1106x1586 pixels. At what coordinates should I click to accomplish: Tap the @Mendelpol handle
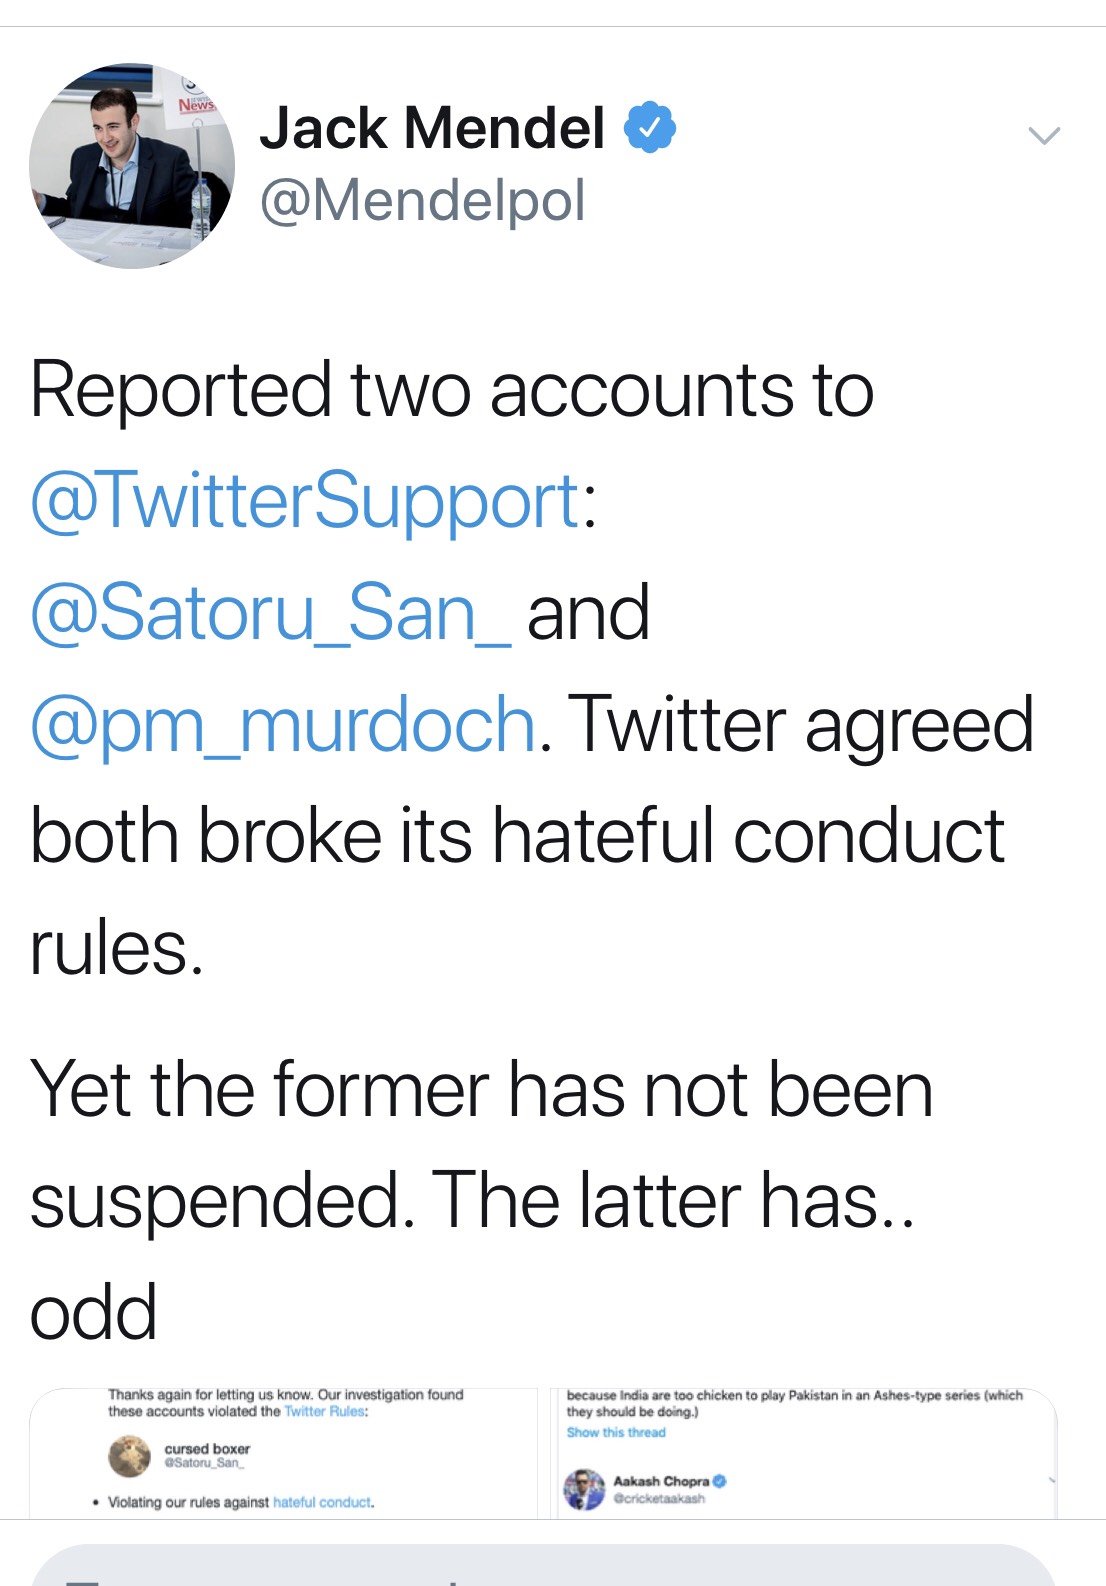point(422,200)
